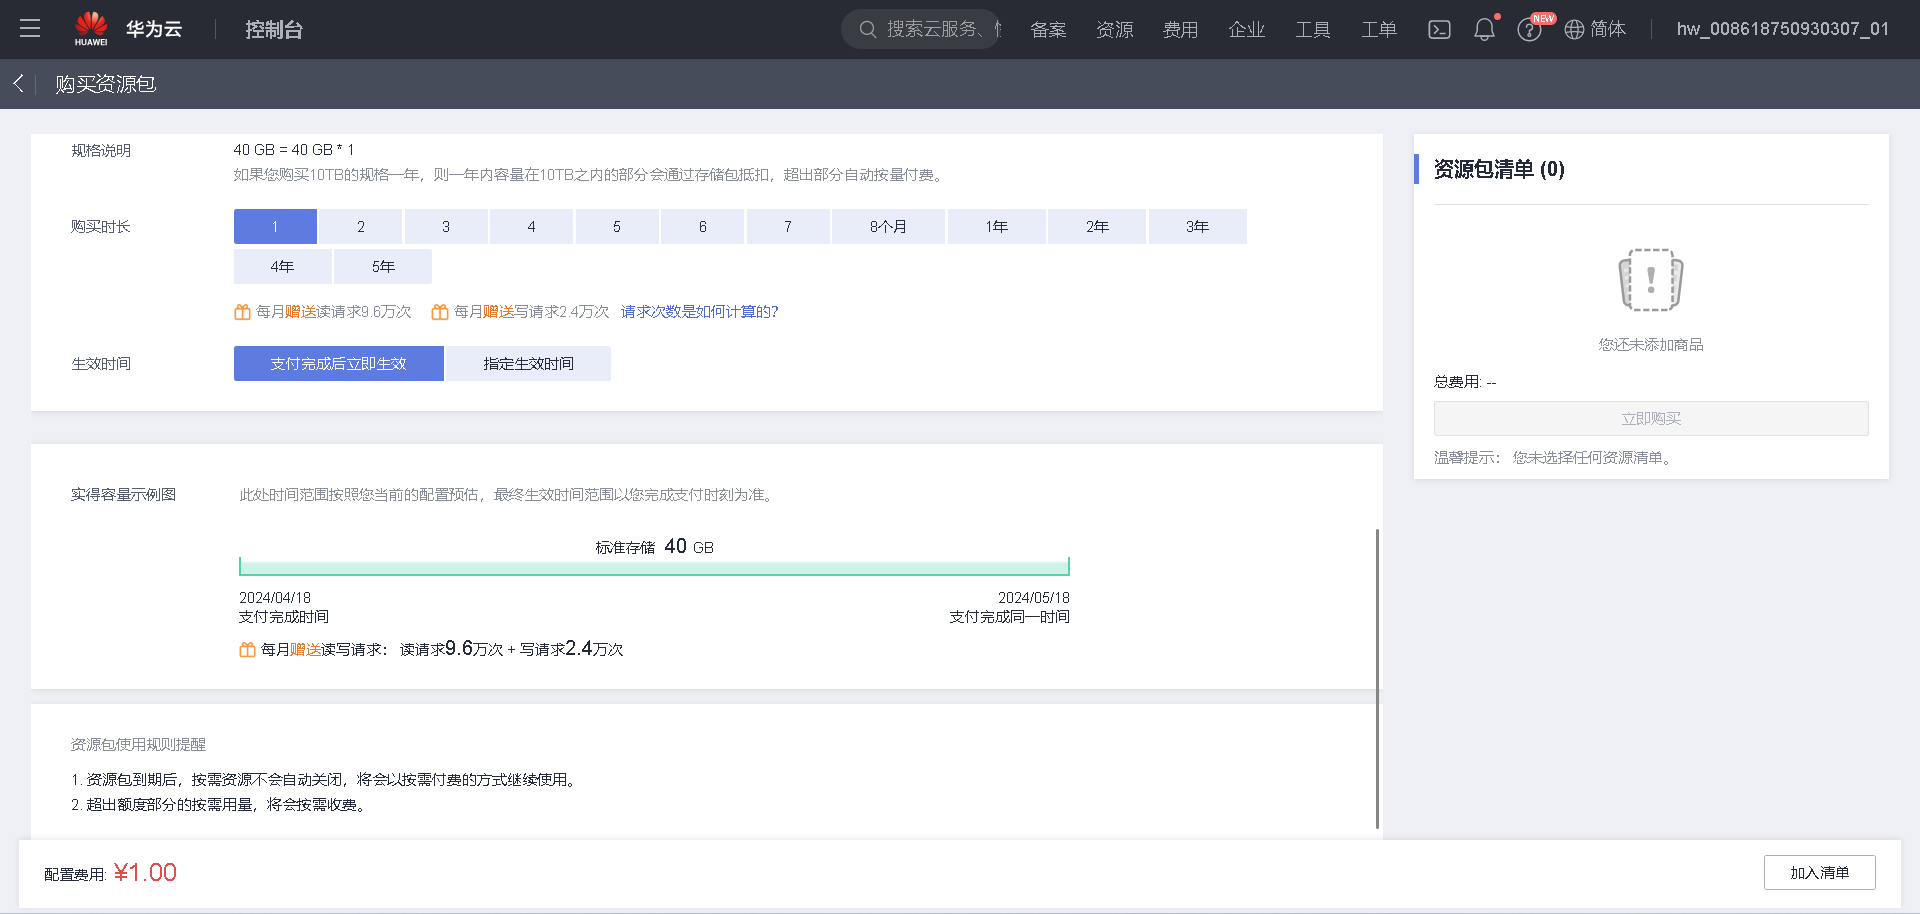The image size is (1920, 914).
Task: Click the green 标准存储 capacity bar
Action: click(654, 566)
